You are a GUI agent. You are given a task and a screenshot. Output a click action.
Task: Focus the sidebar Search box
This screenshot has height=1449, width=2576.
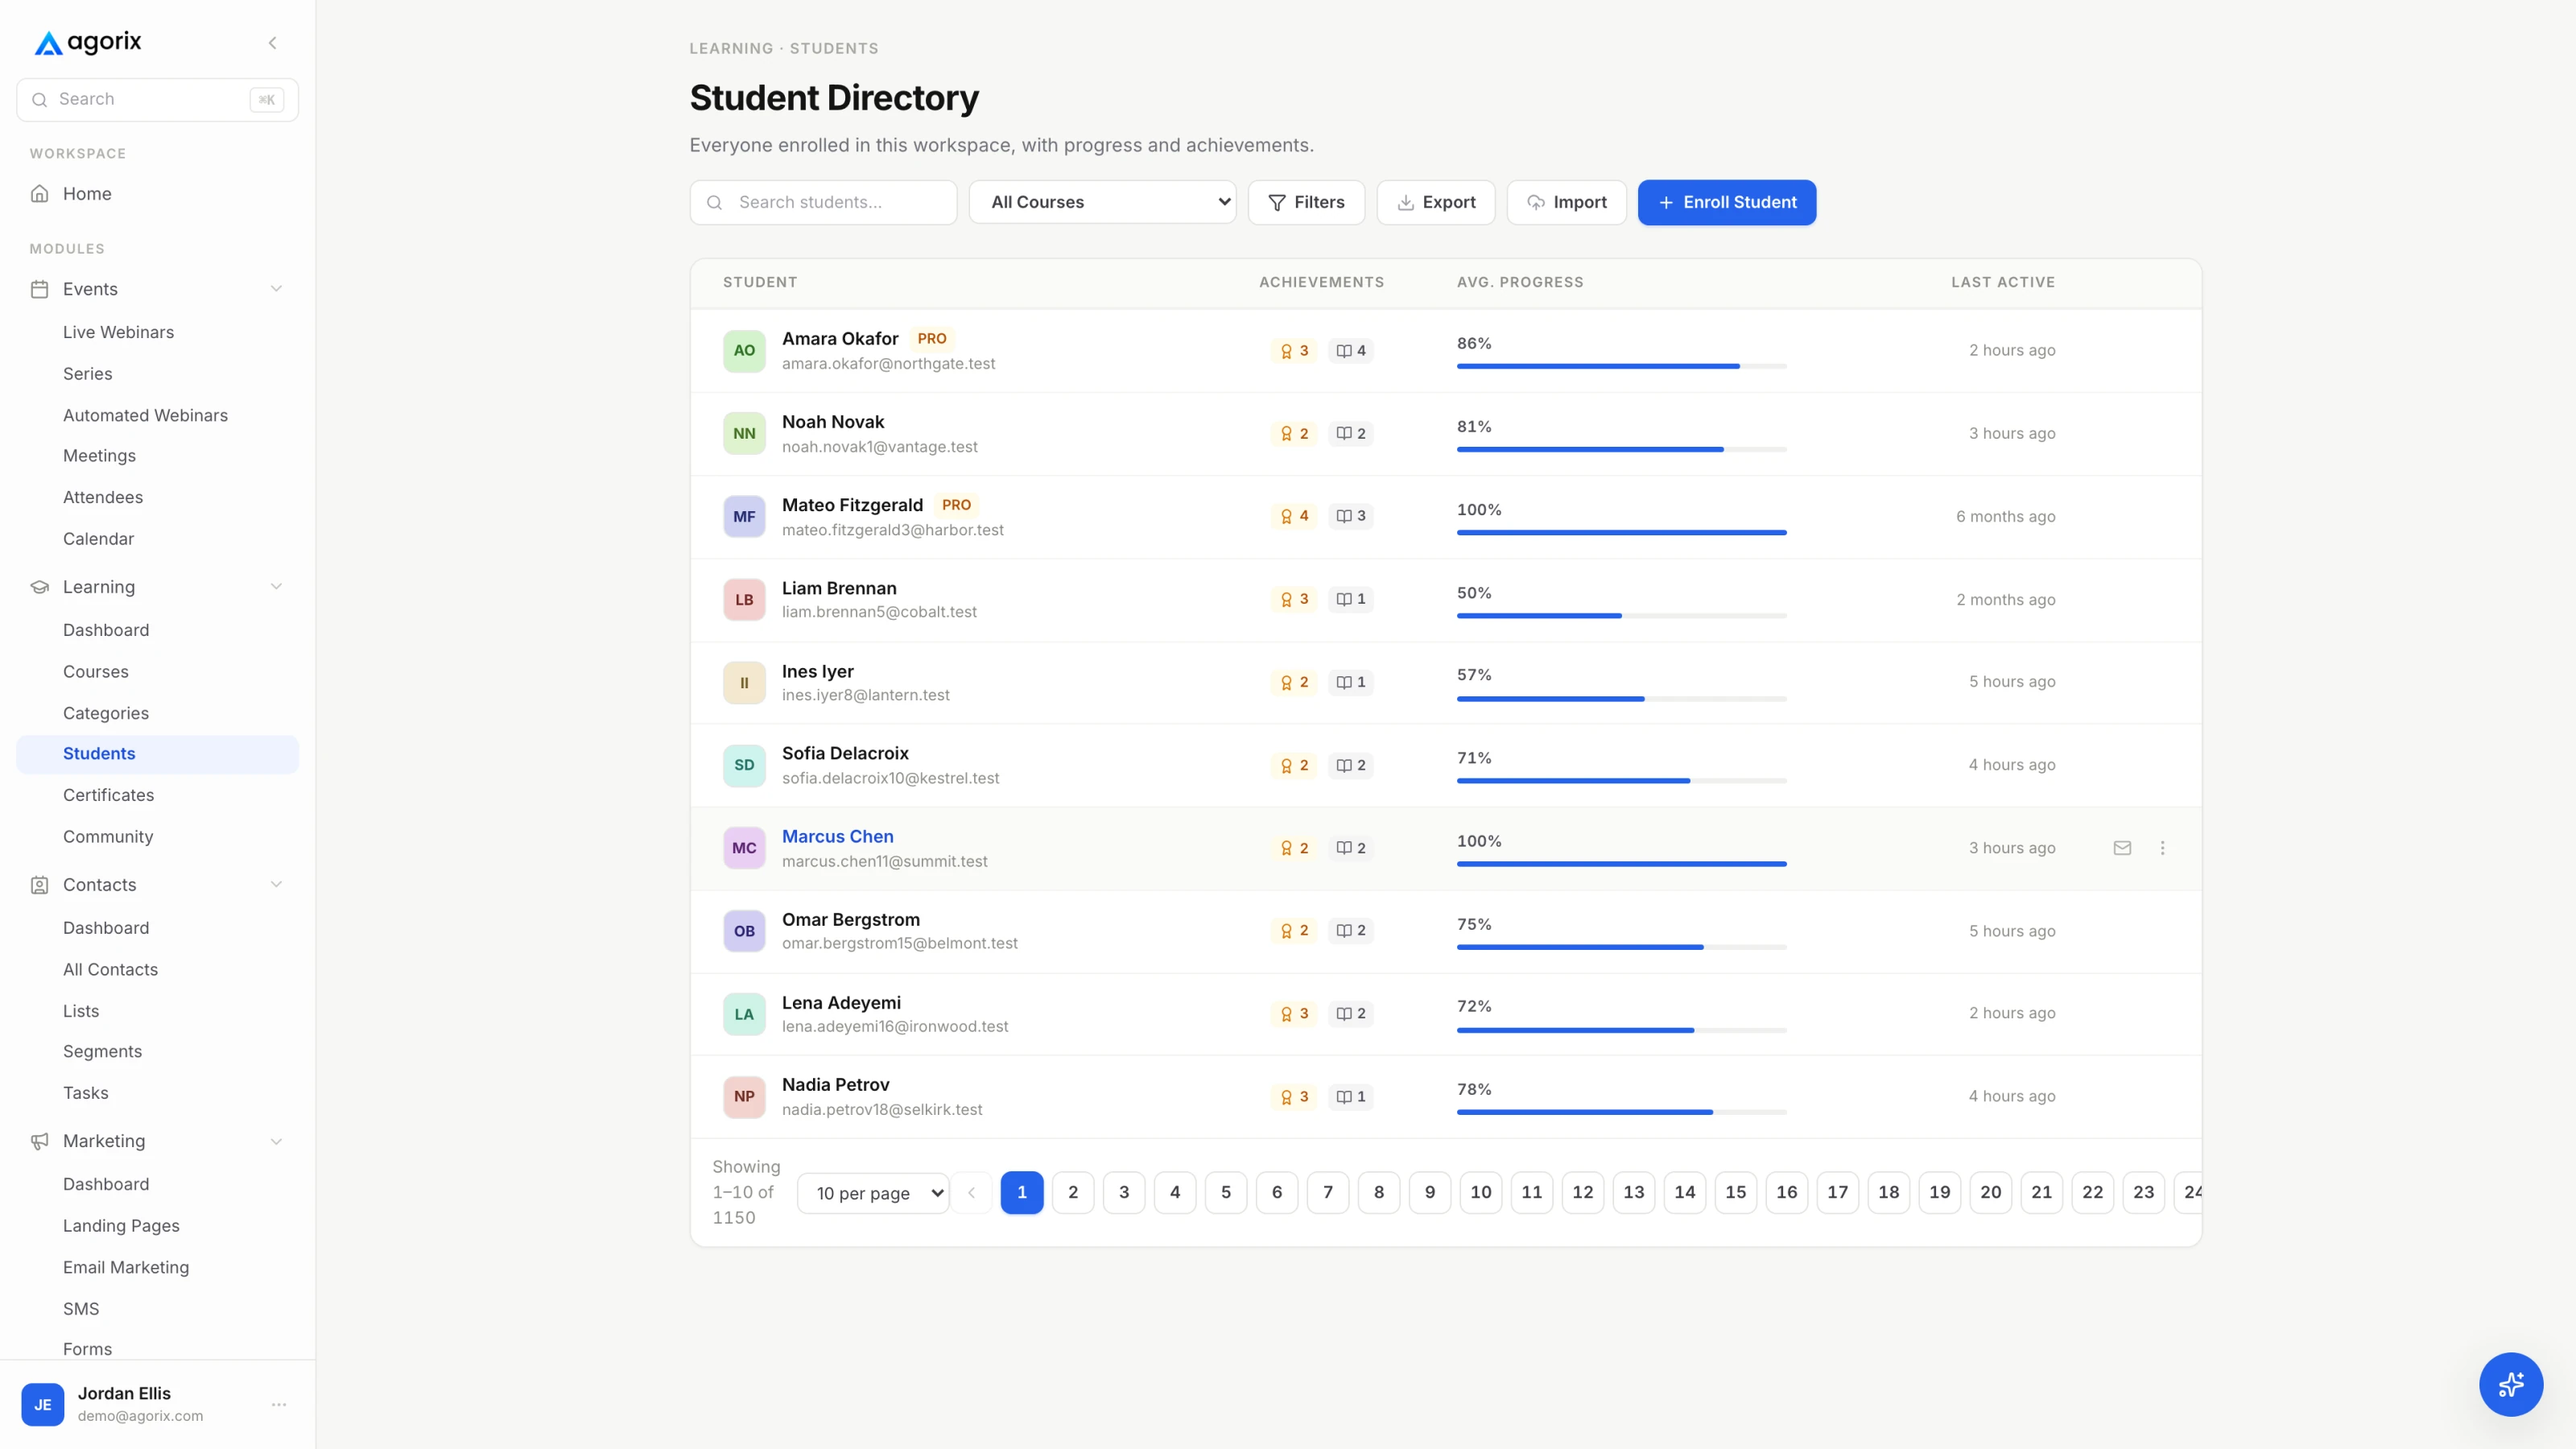click(x=157, y=100)
